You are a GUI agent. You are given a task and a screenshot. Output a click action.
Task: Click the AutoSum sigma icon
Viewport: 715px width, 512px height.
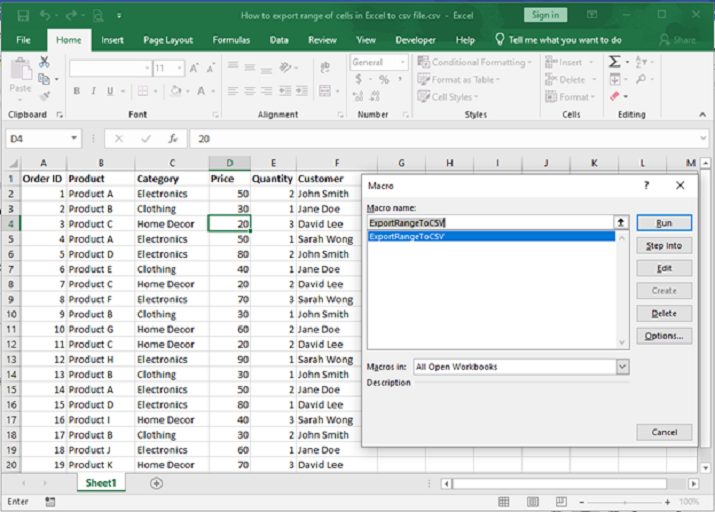tap(614, 62)
